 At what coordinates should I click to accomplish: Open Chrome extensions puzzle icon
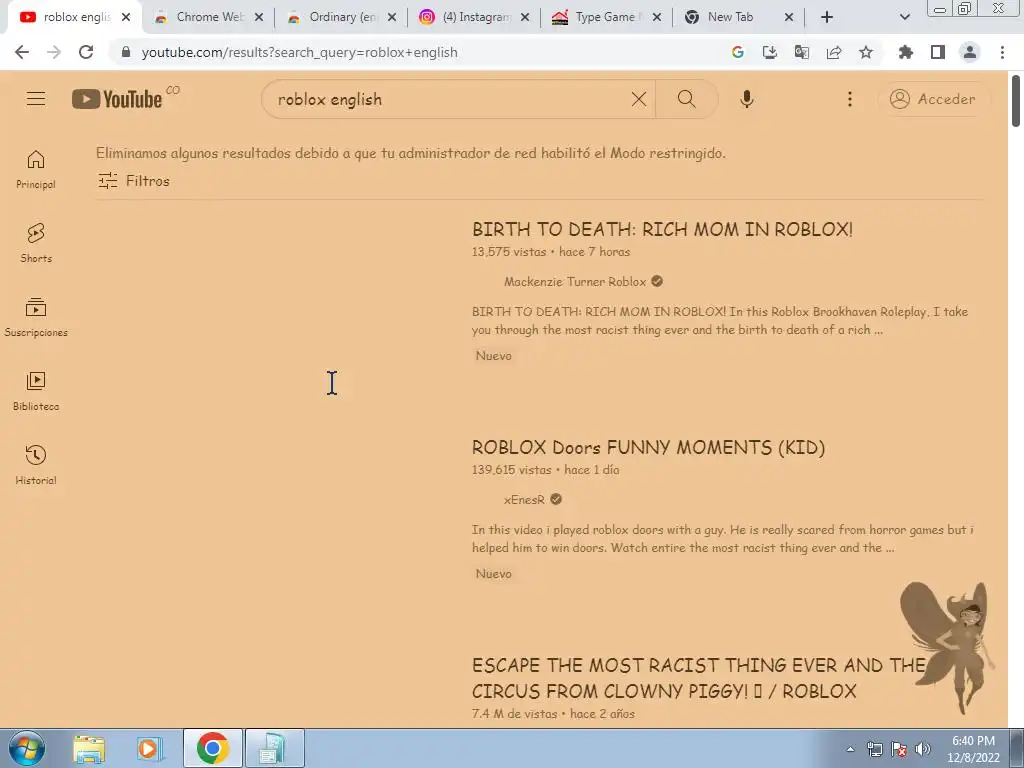pos(906,52)
